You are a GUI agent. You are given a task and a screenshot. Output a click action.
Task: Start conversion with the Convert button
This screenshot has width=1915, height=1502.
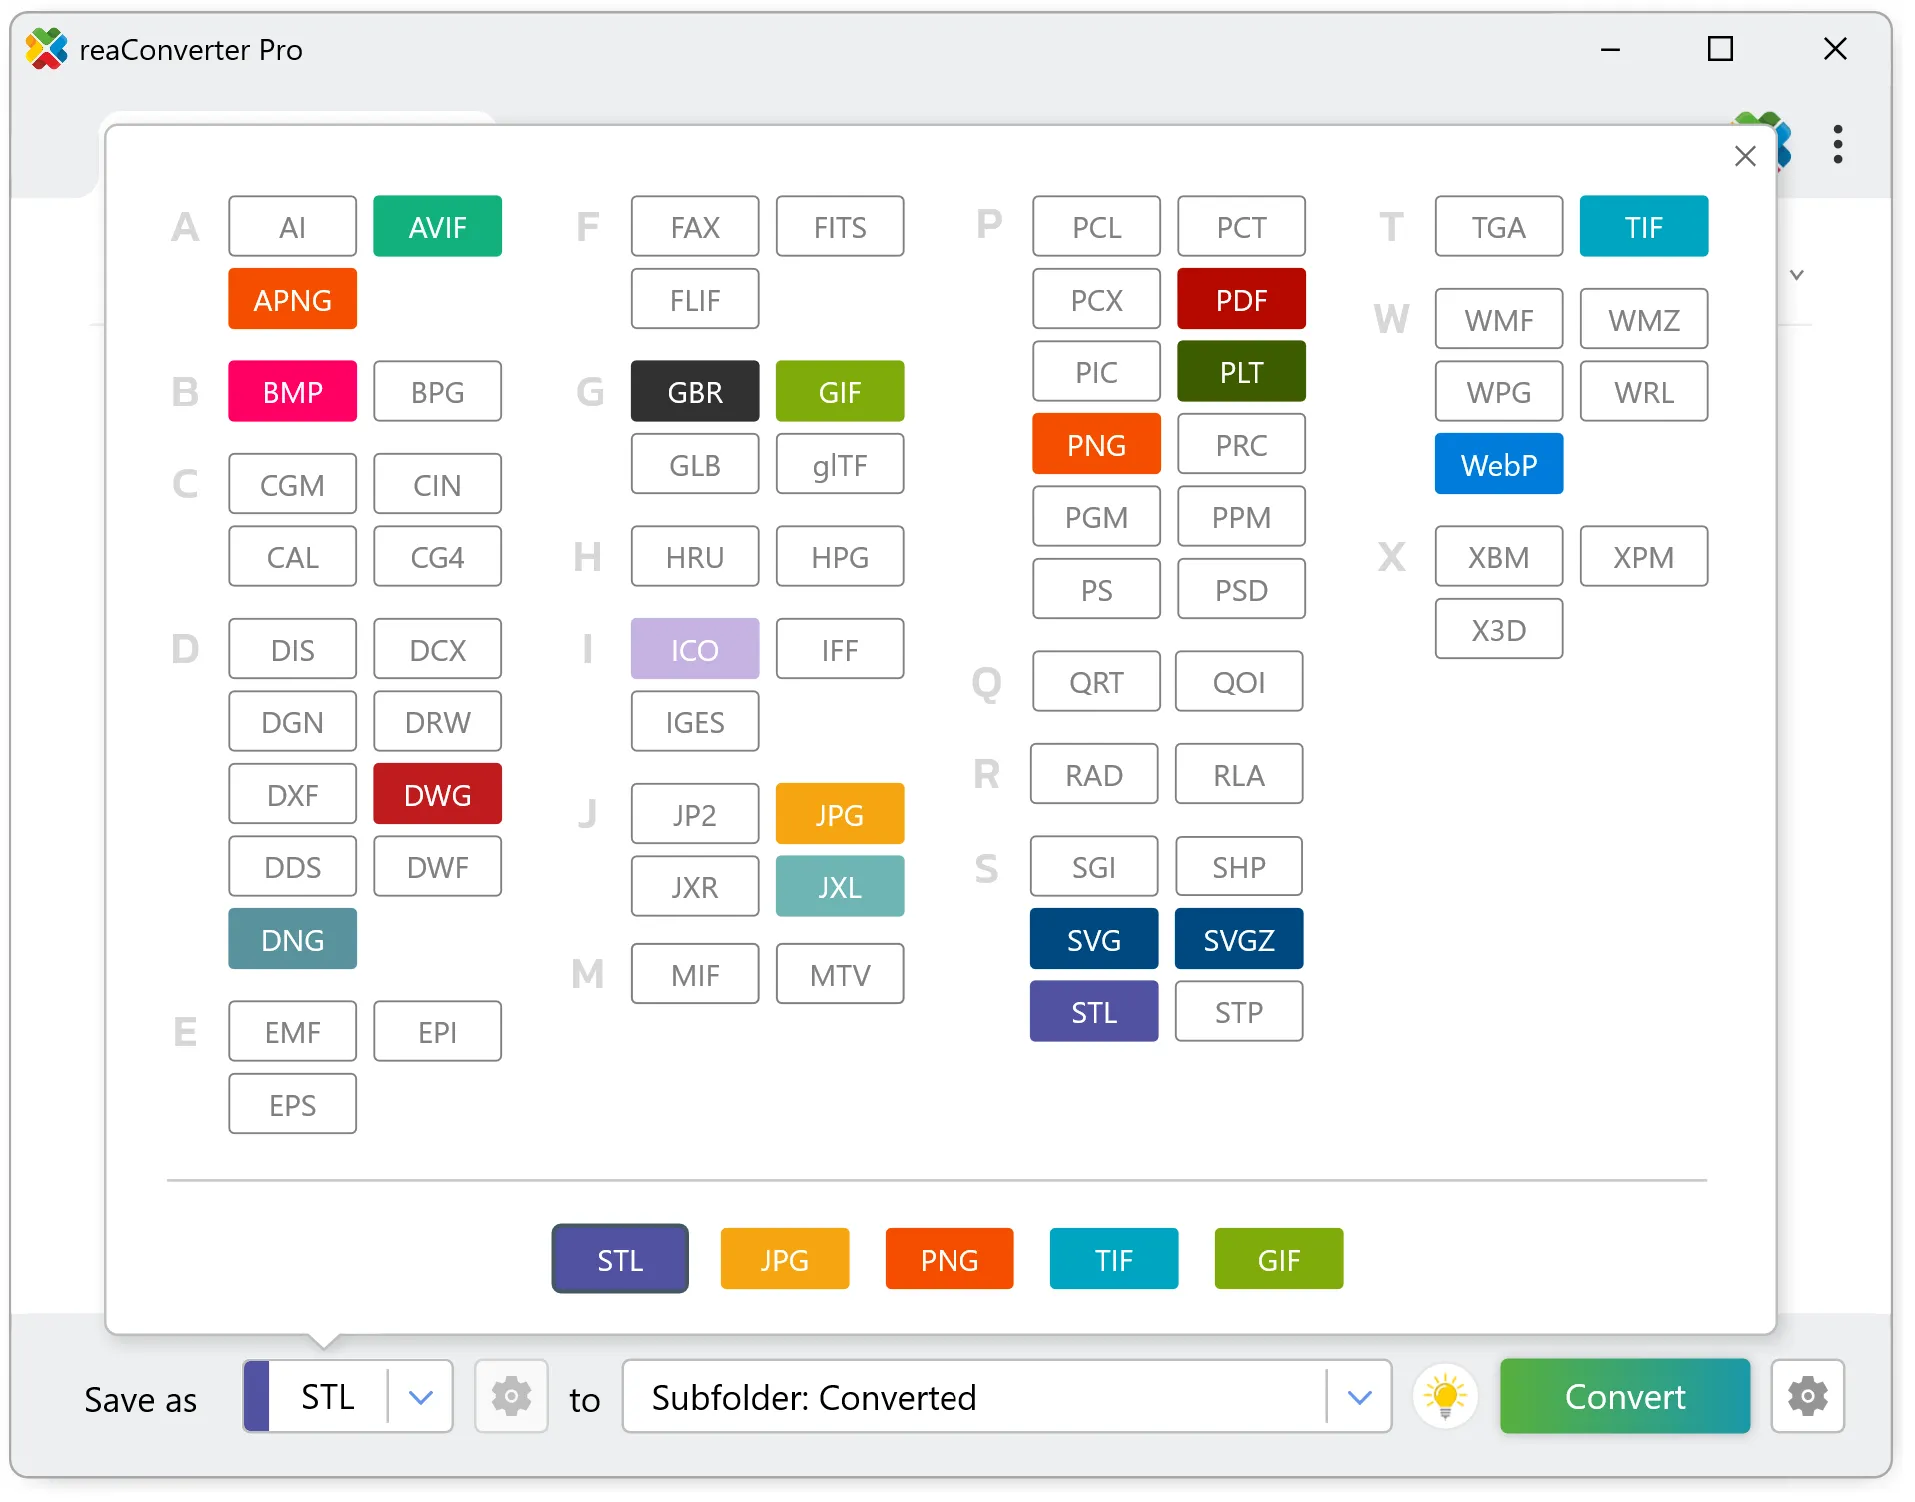tap(1624, 1397)
